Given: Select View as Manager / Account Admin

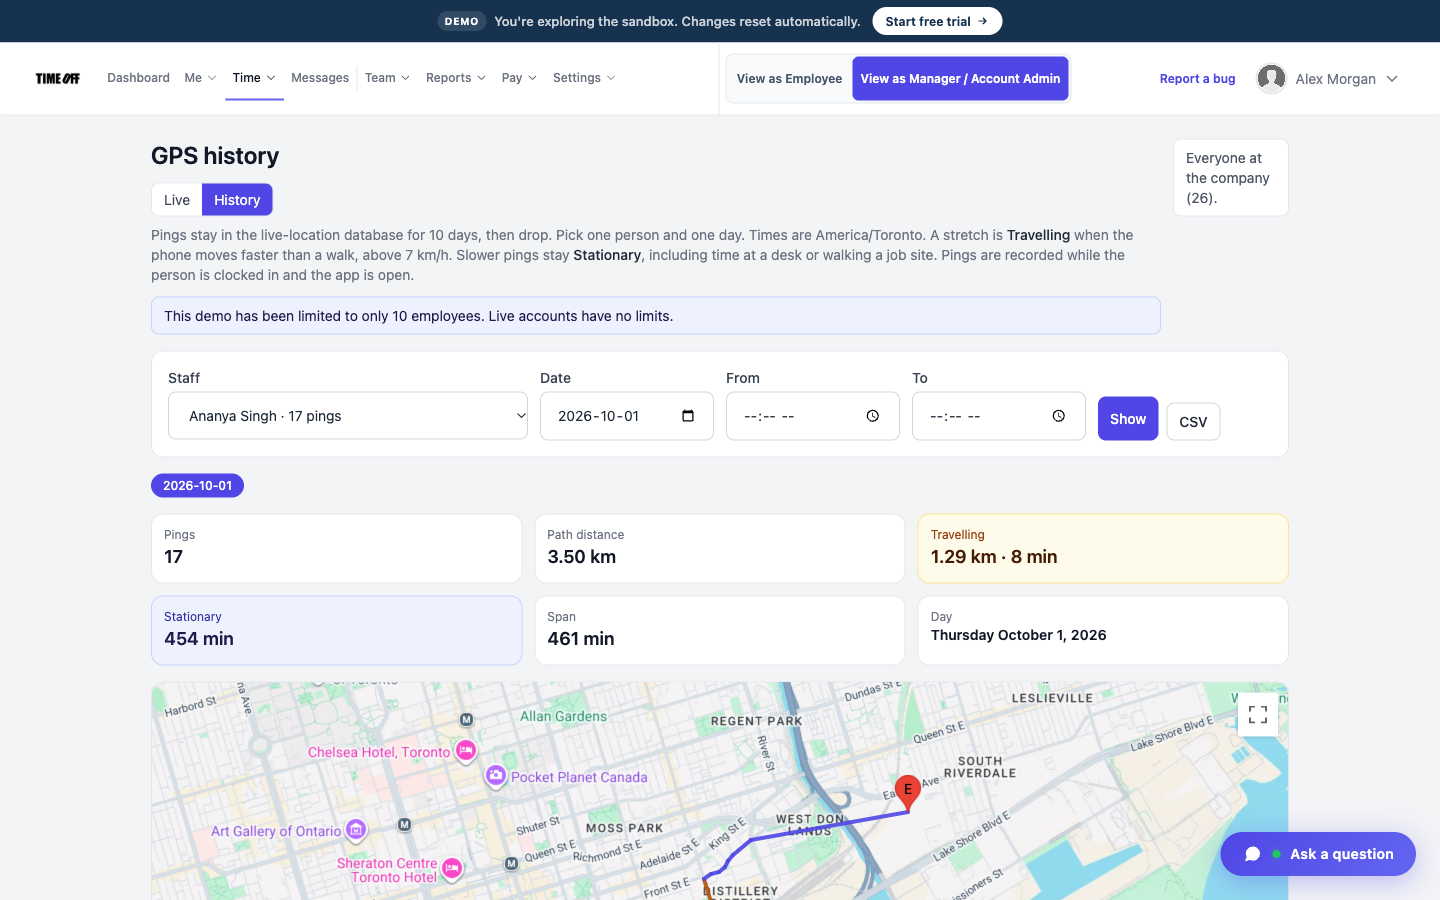Looking at the screenshot, I should pos(960,78).
